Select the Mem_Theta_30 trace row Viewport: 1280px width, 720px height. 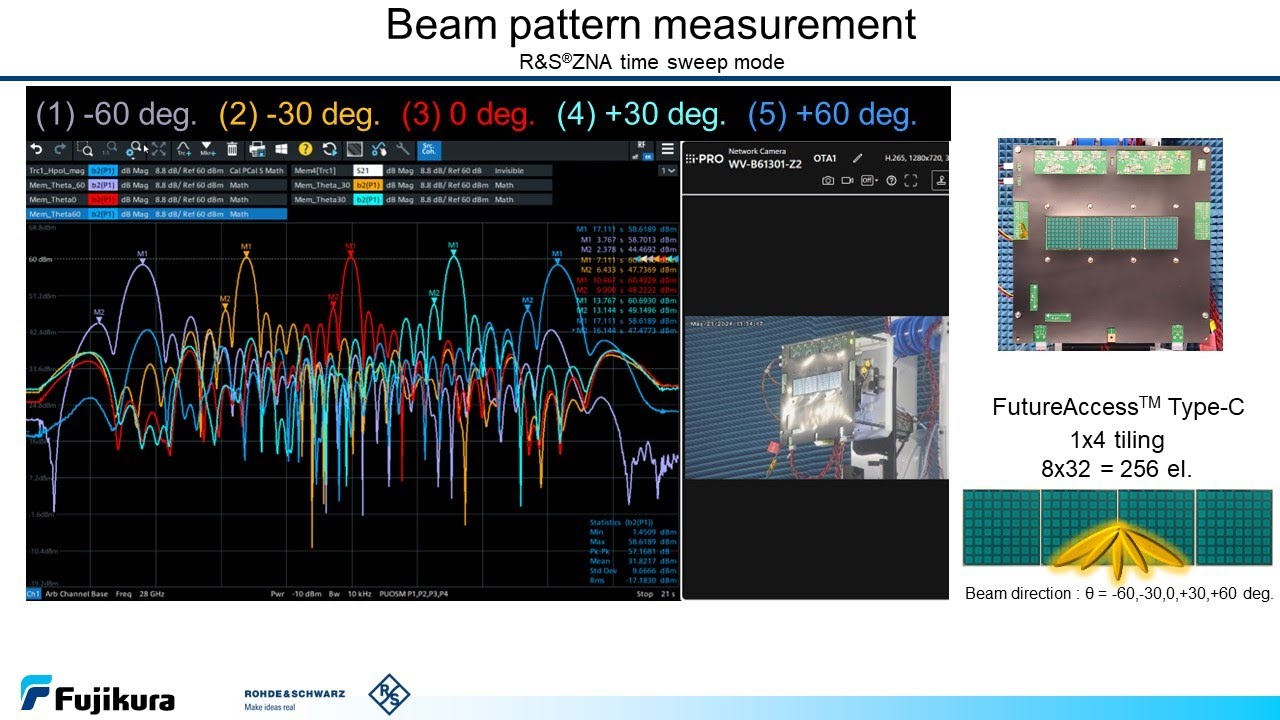point(422,185)
